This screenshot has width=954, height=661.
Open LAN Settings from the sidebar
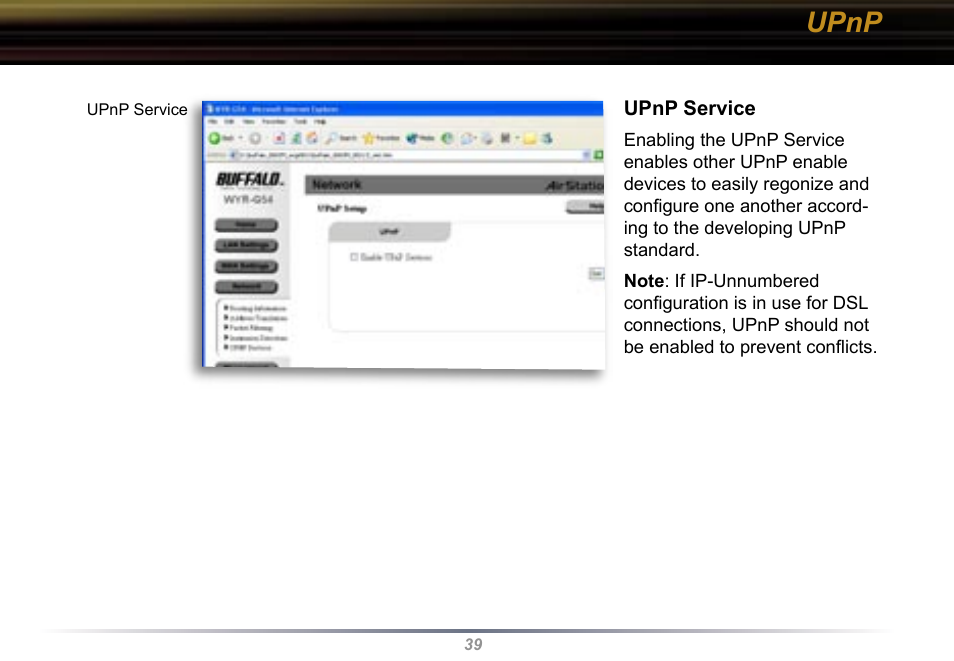(246, 246)
